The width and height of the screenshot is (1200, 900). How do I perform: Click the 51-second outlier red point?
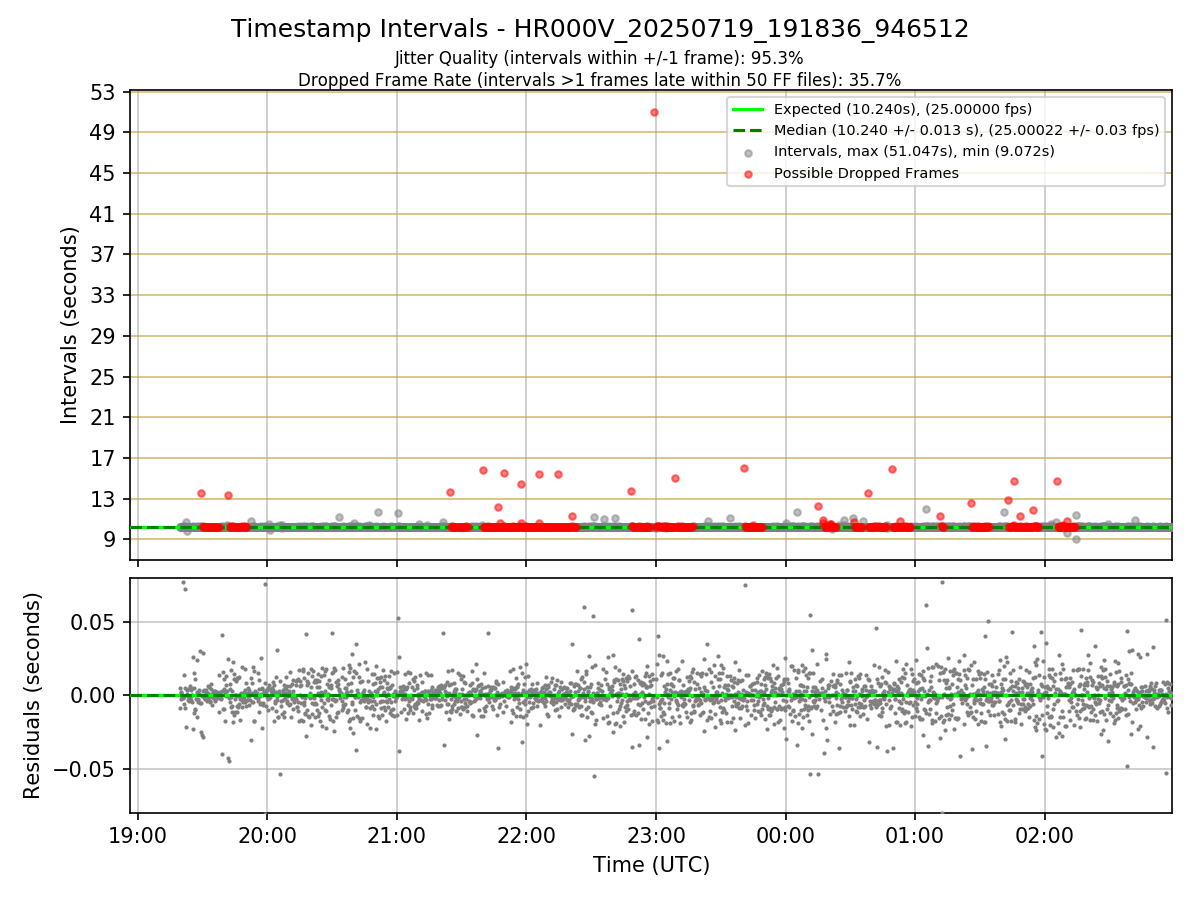654,112
